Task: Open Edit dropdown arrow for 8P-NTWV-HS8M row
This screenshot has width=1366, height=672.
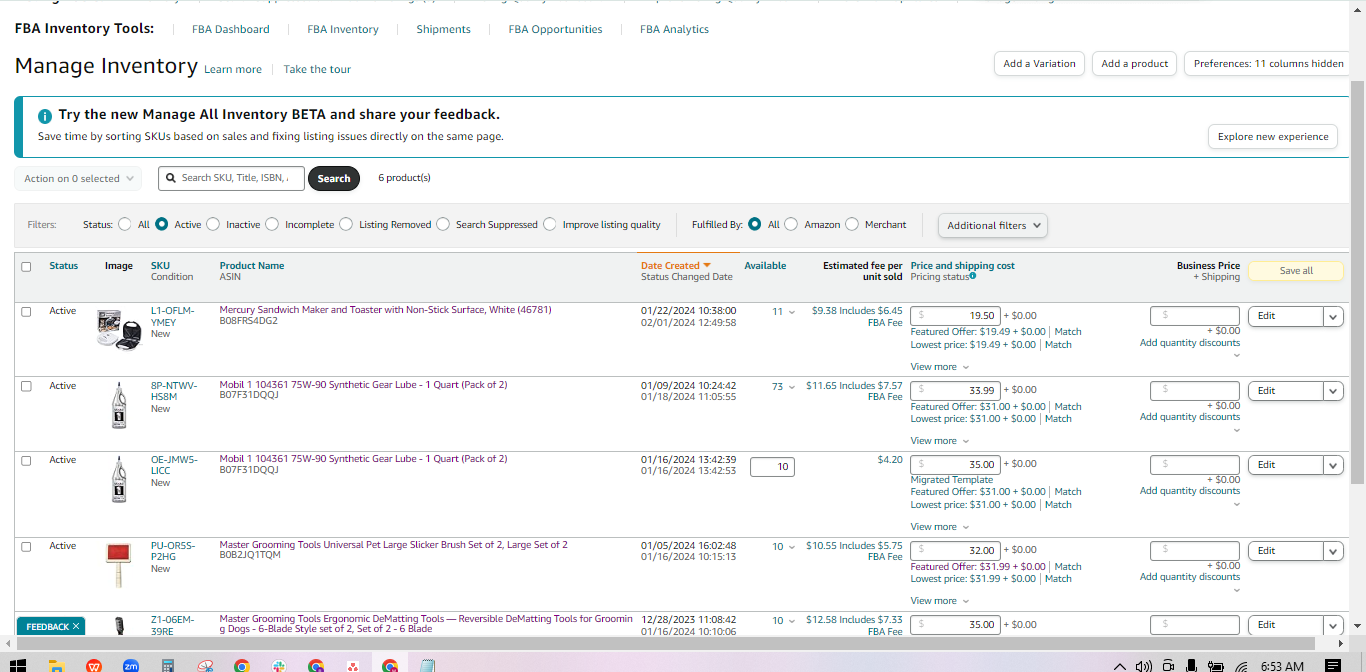Action: pyautogui.click(x=1333, y=391)
